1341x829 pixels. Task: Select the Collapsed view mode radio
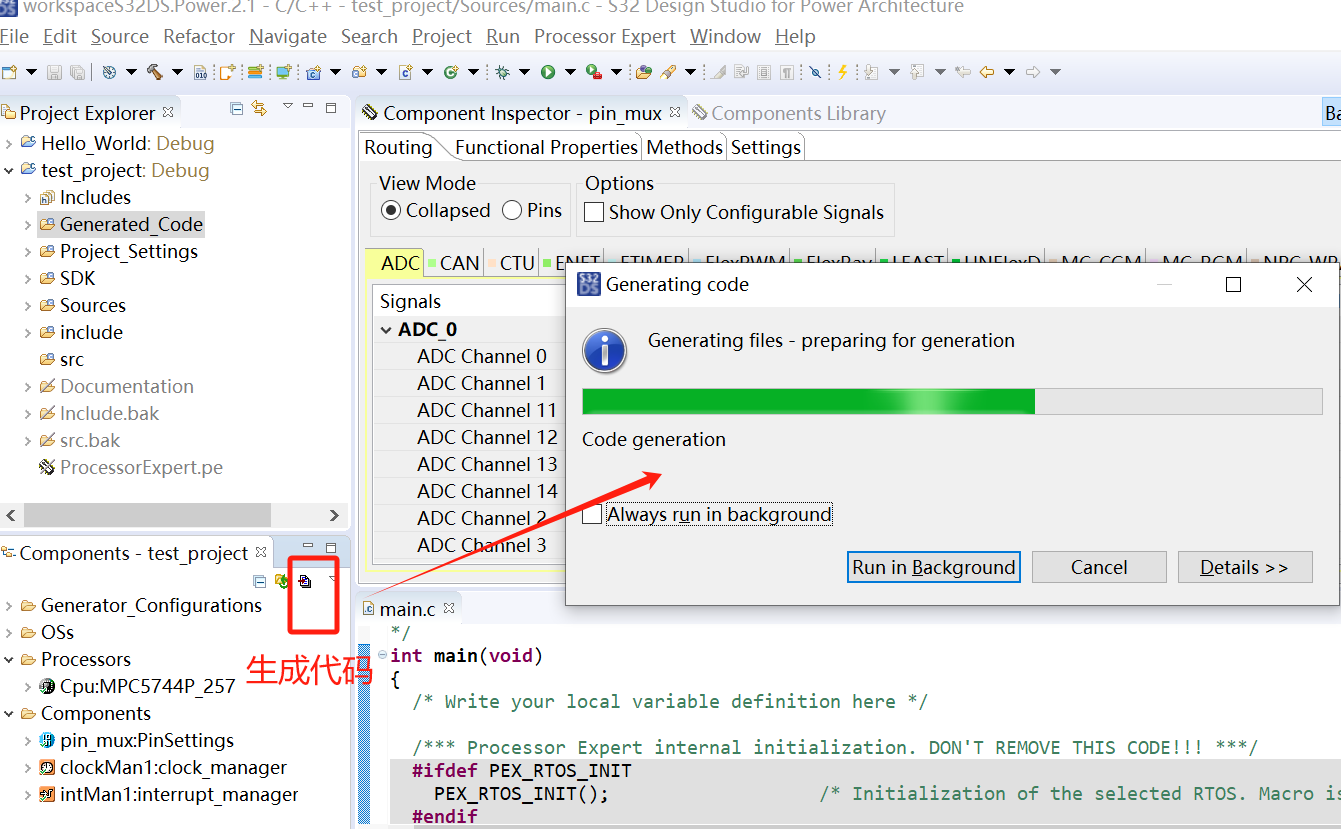pos(391,211)
